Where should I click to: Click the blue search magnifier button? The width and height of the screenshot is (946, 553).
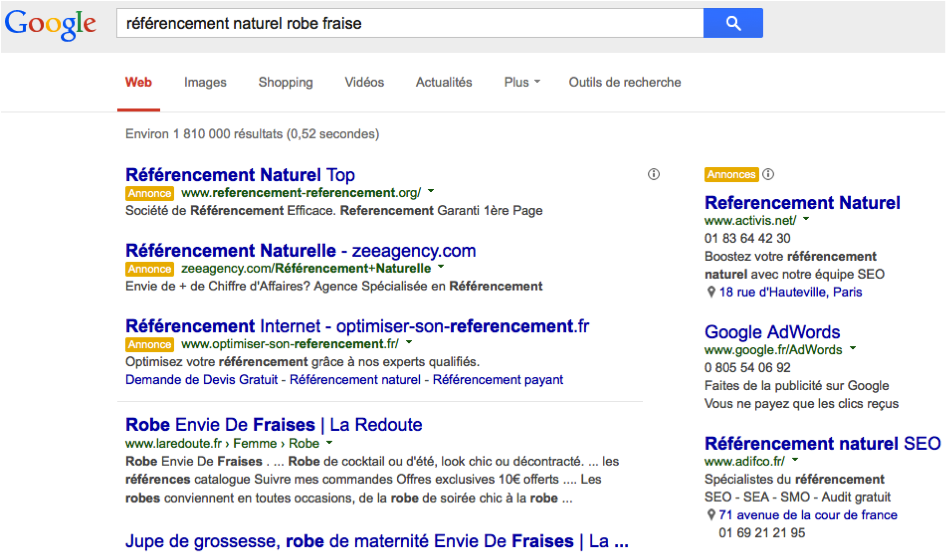click(x=732, y=23)
